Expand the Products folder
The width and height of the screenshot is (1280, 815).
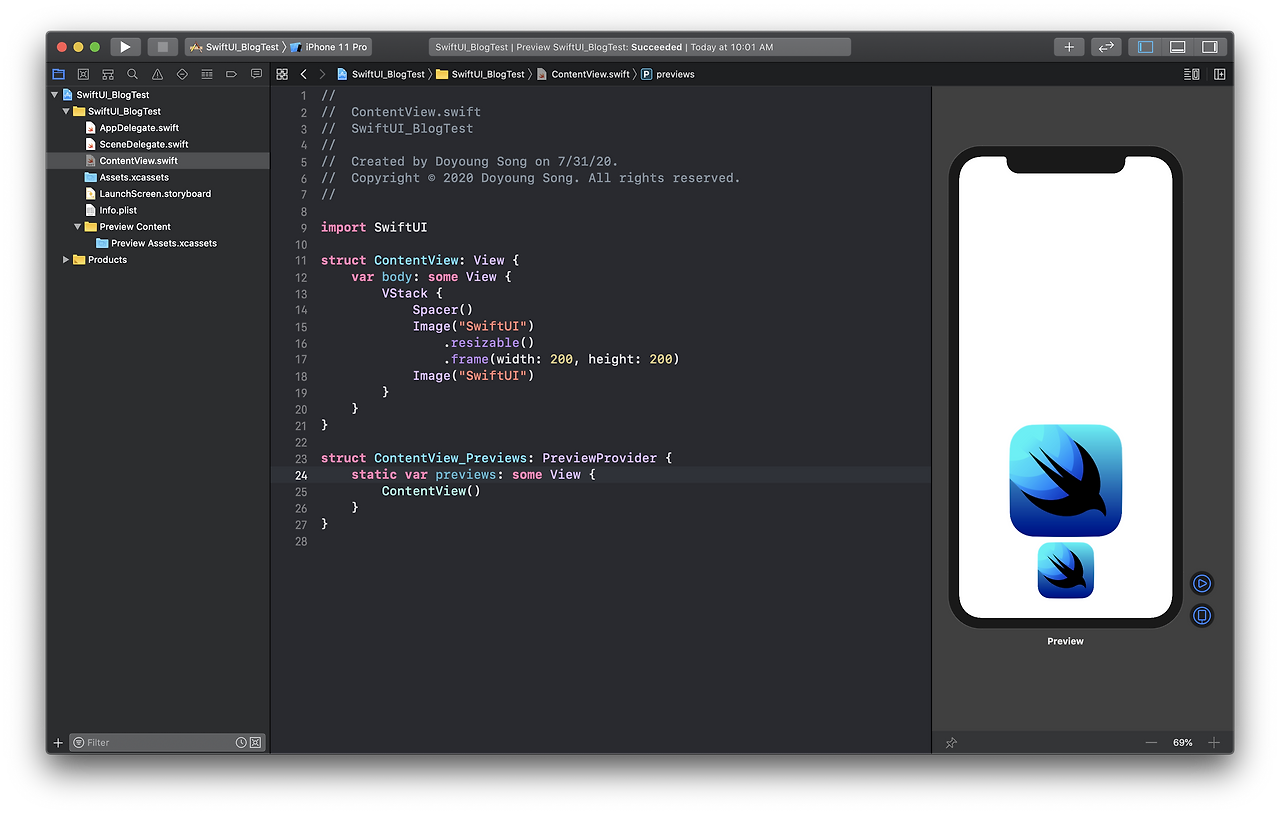click(66, 260)
